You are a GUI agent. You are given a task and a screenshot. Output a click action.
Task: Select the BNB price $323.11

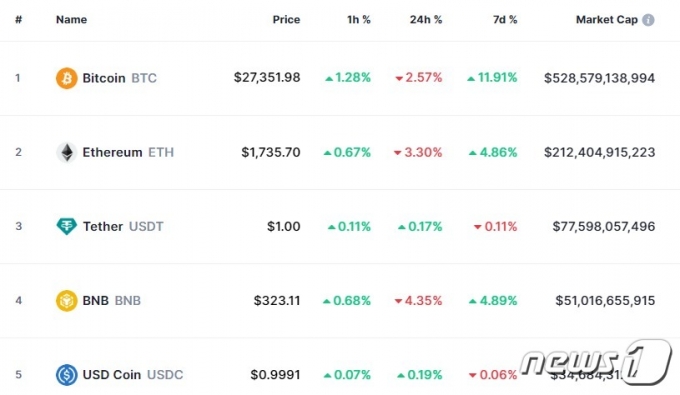pyautogui.click(x=277, y=300)
